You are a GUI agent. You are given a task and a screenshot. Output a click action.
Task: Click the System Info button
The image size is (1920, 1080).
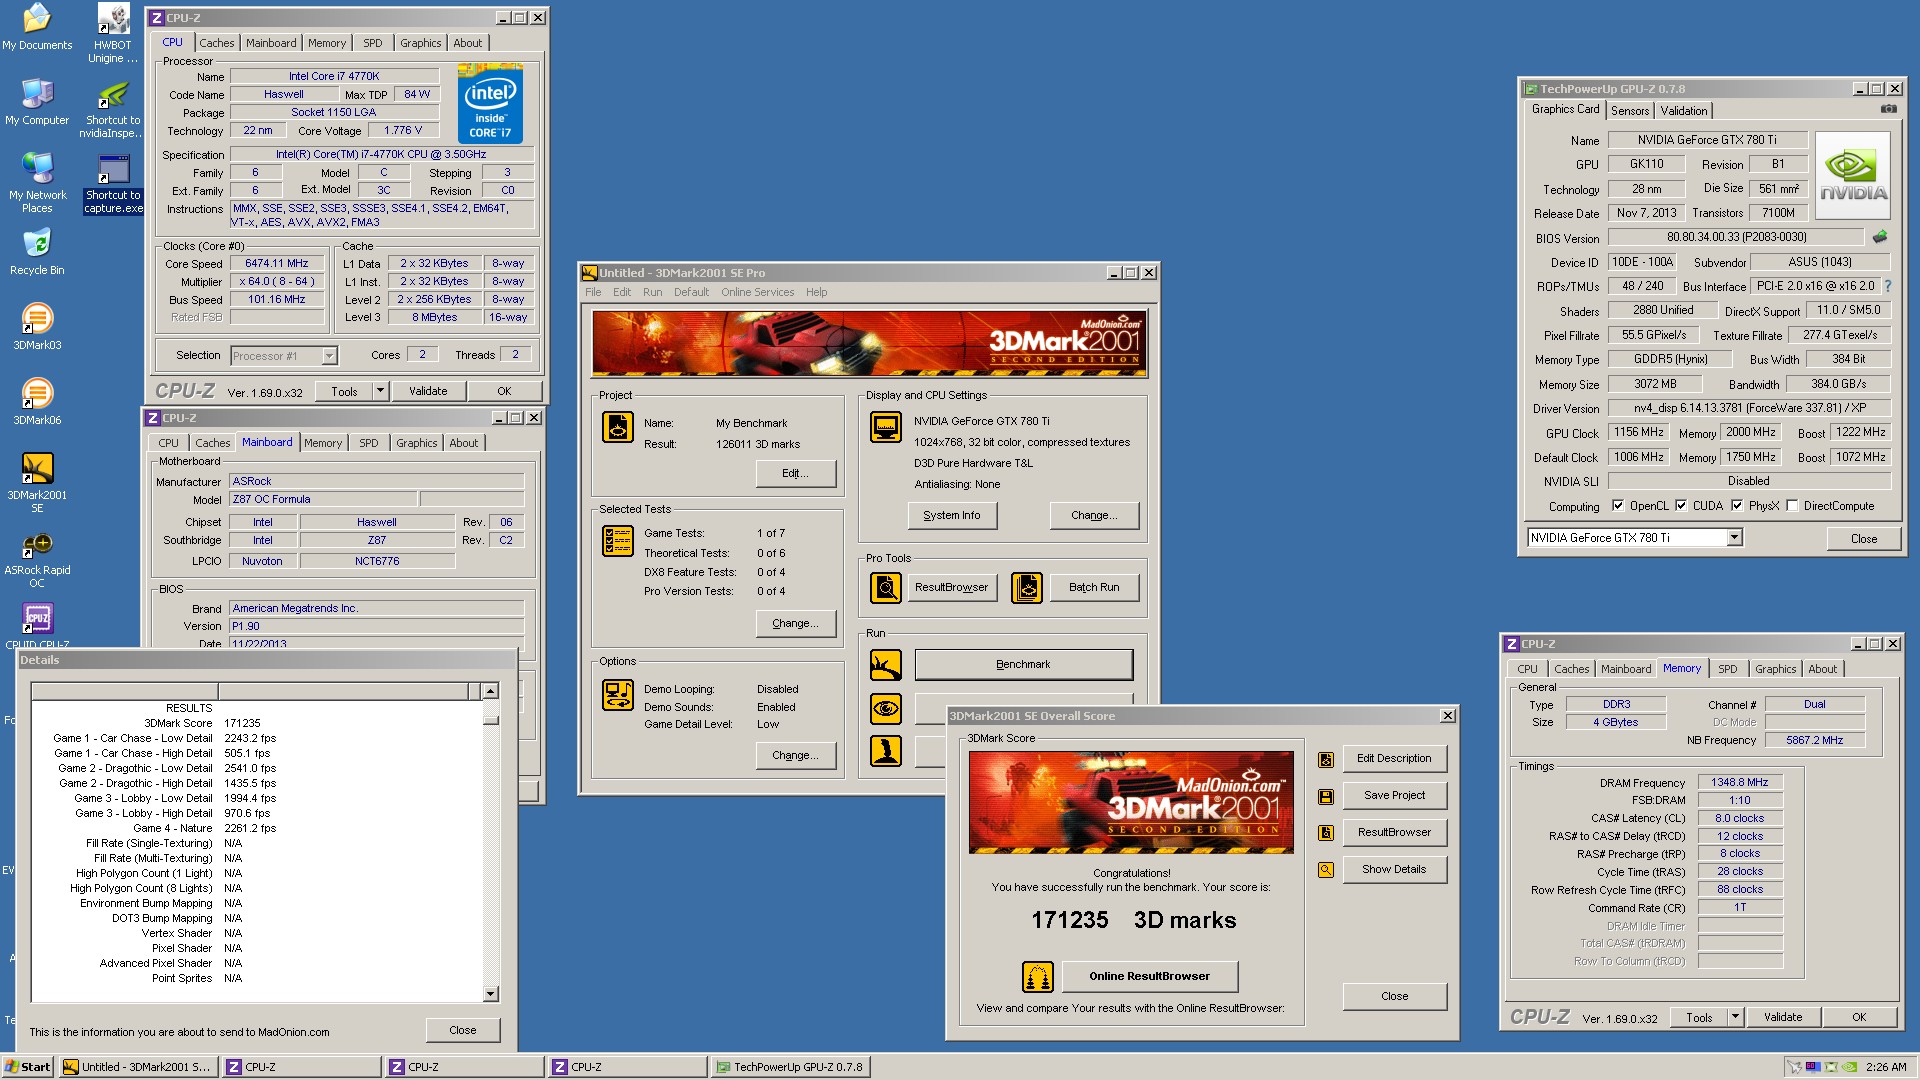point(952,516)
